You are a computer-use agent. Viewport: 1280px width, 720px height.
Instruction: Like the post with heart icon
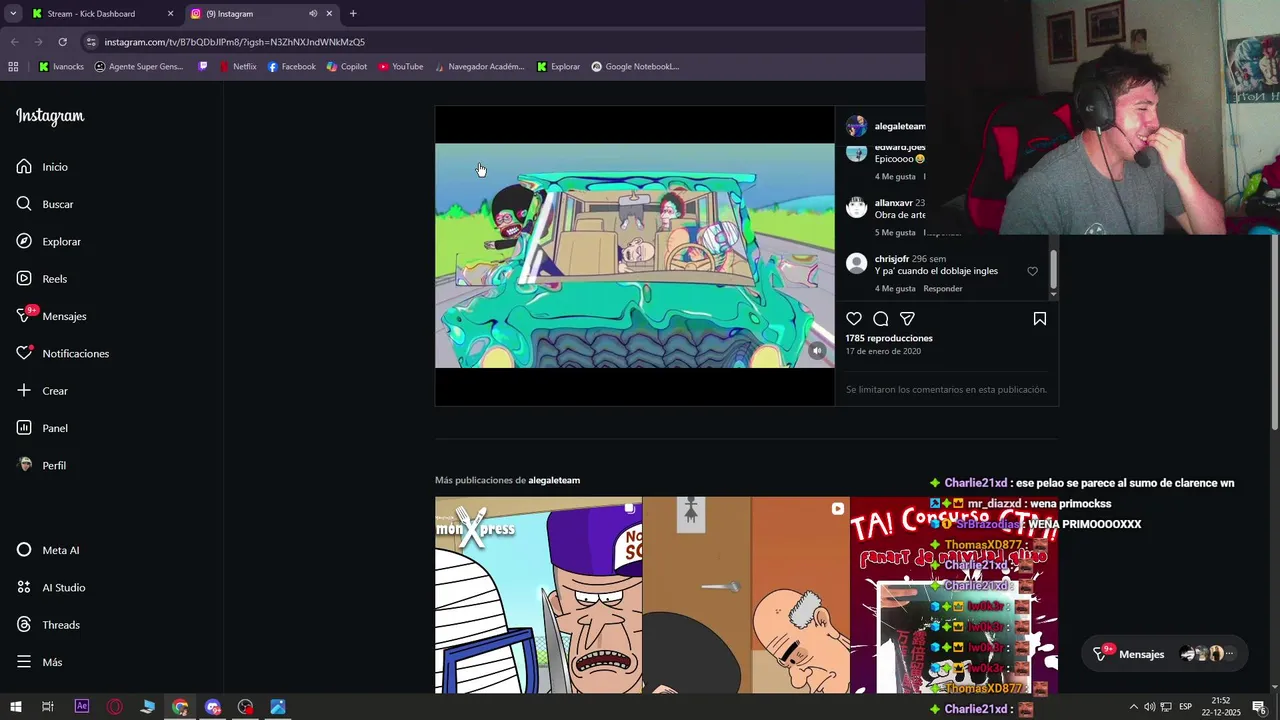(854, 319)
